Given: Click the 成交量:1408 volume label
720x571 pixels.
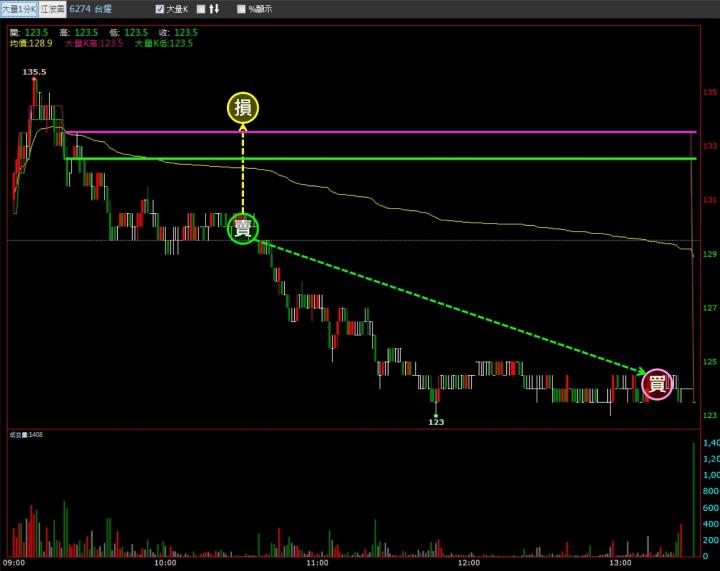Looking at the screenshot, I should [26, 435].
